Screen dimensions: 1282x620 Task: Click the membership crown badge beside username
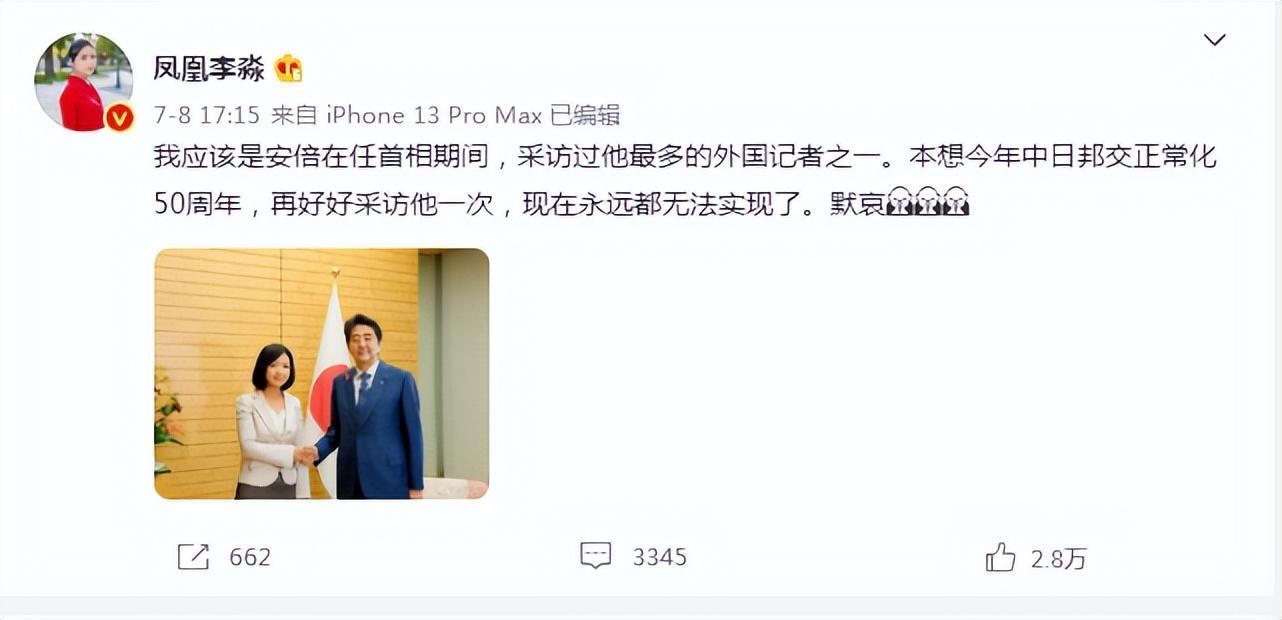pos(288,68)
